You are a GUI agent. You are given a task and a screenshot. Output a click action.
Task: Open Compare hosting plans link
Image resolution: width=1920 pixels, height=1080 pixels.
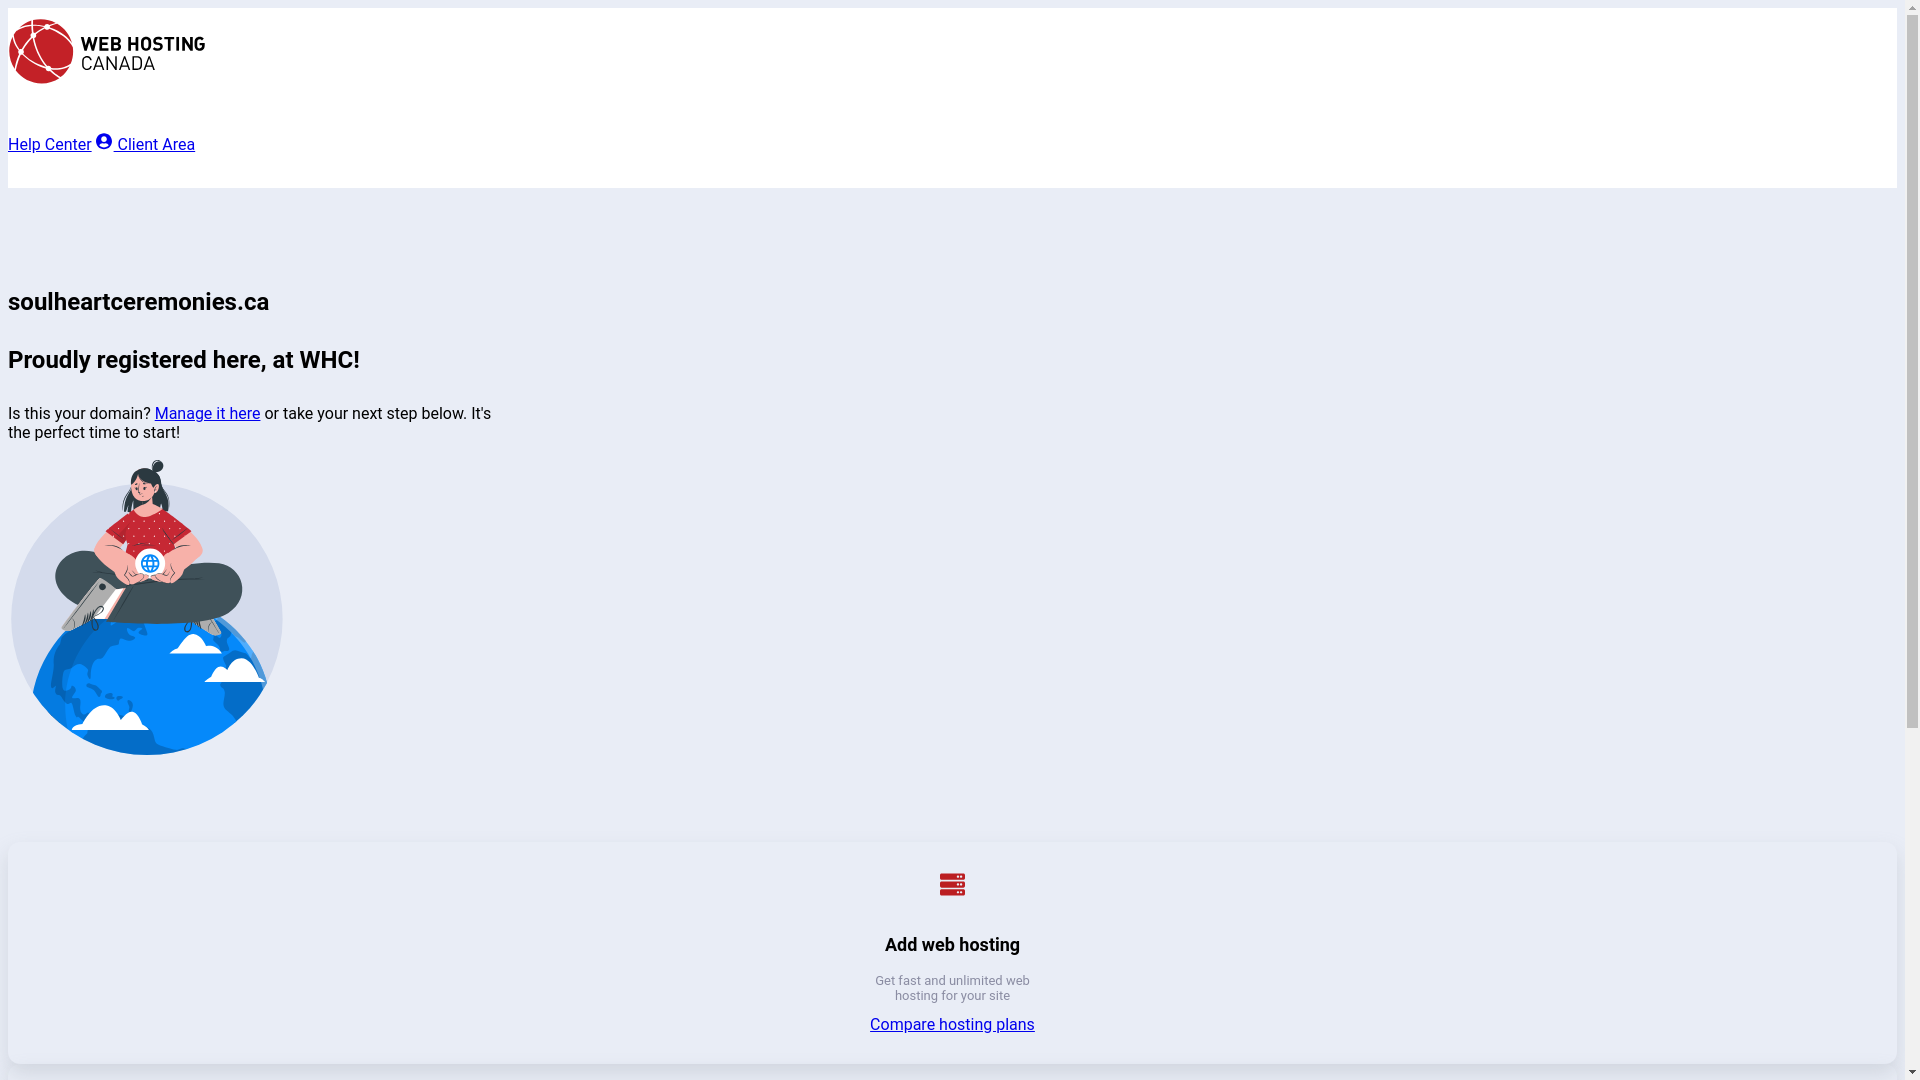pyautogui.click(x=952, y=1025)
